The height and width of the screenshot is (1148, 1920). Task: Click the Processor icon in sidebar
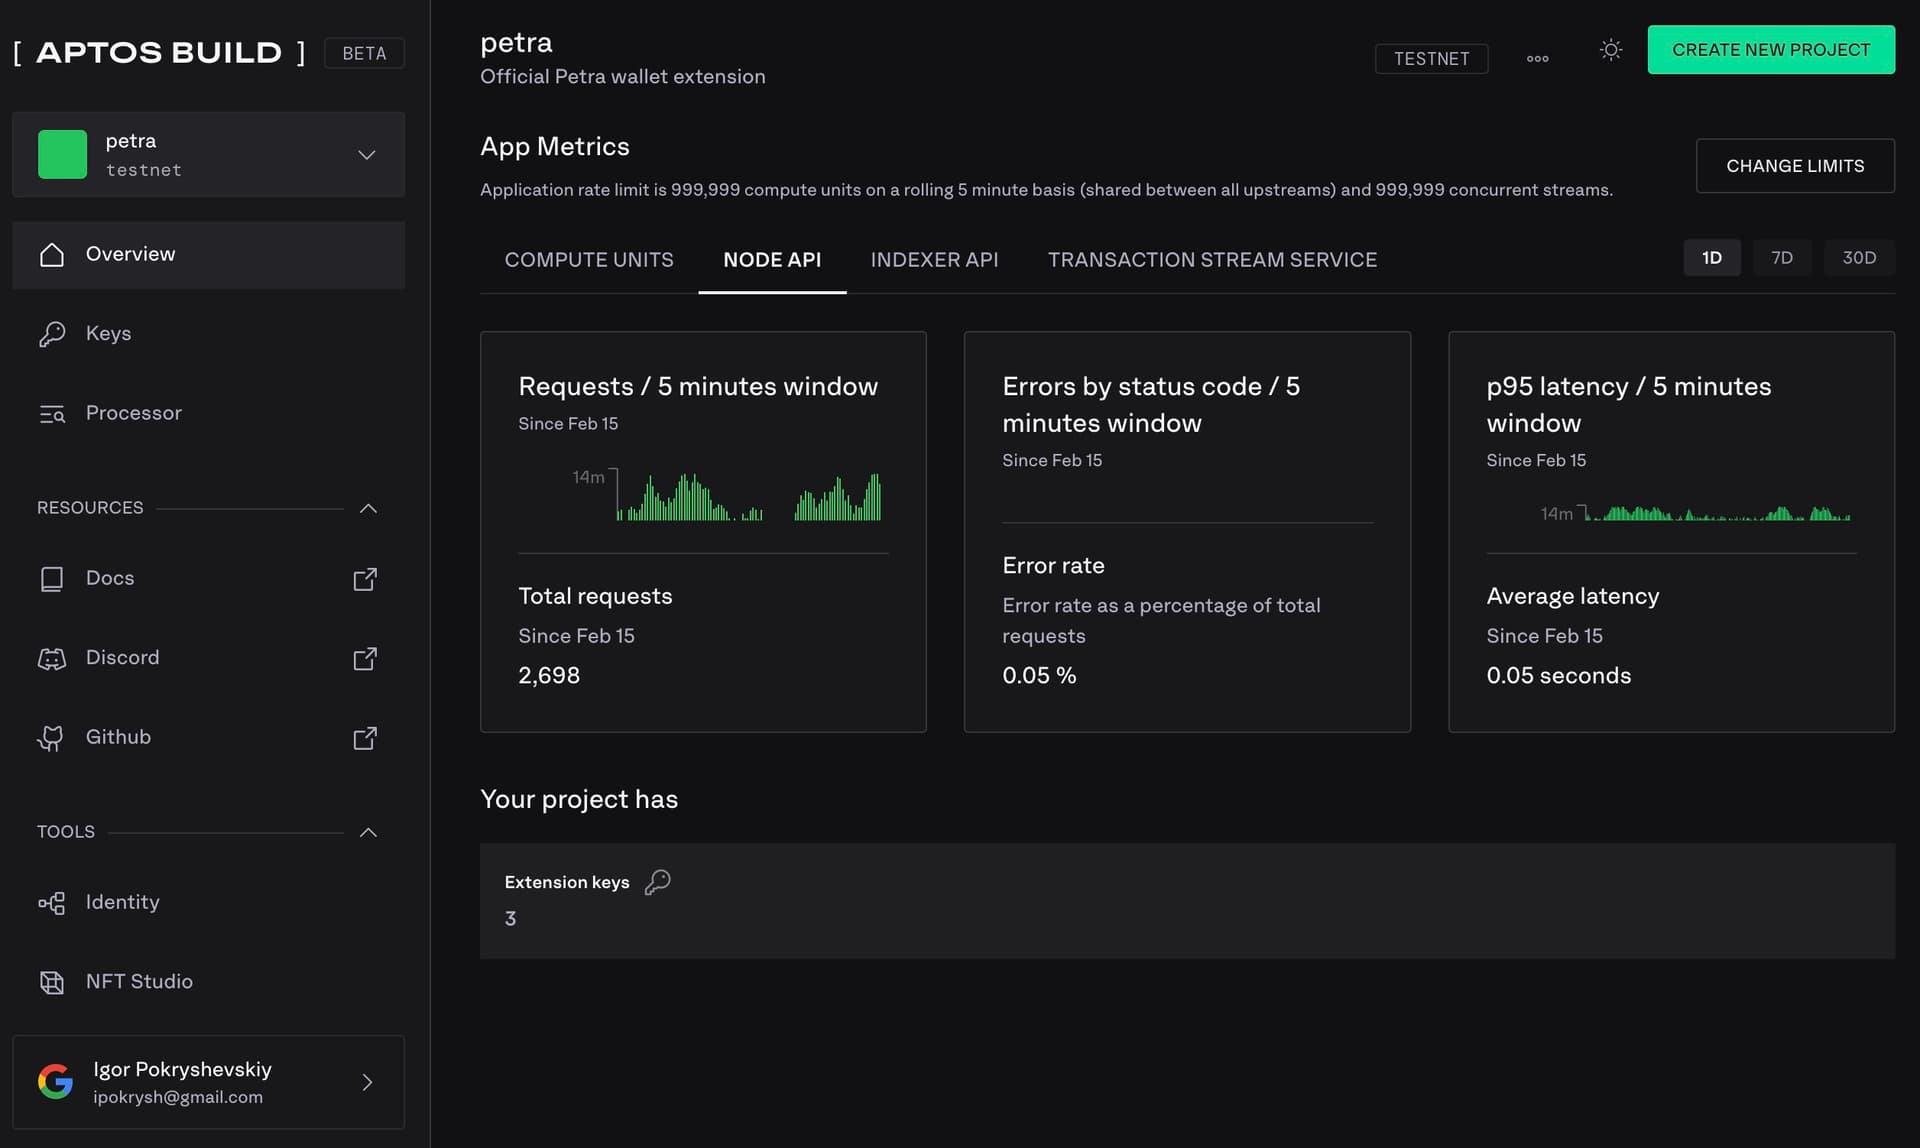pyautogui.click(x=52, y=414)
